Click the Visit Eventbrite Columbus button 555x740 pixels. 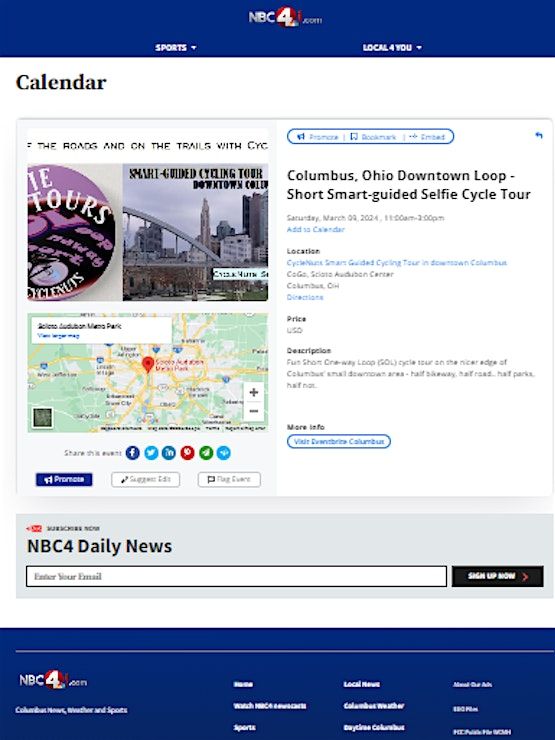[x=339, y=441]
